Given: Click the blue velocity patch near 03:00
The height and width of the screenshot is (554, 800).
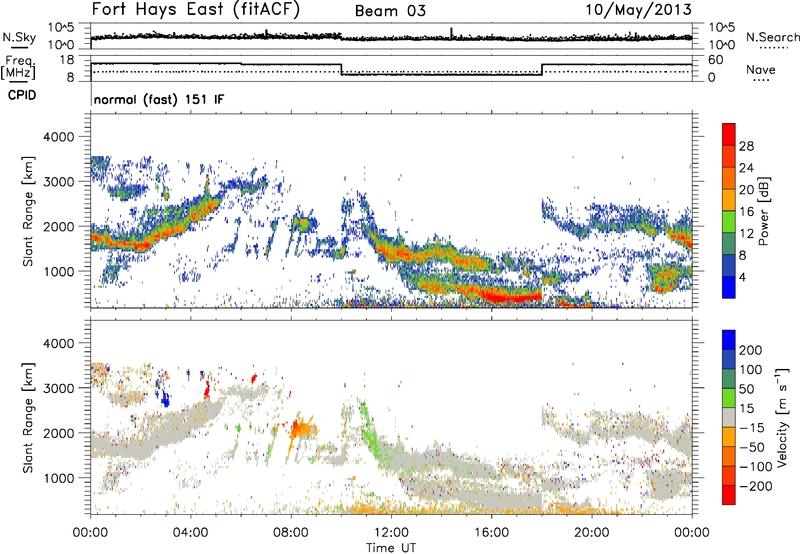Looking at the screenshot, I should (165, 397).
